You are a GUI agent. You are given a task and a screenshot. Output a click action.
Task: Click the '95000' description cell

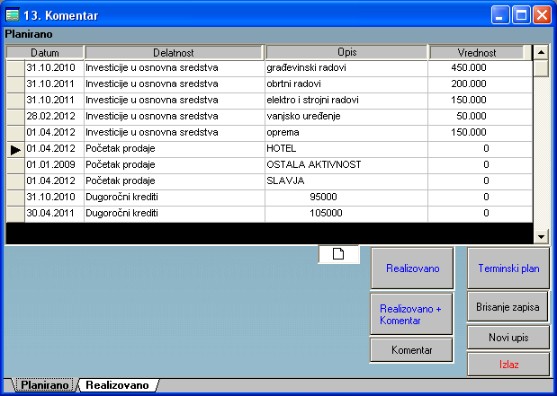(346, 197)
